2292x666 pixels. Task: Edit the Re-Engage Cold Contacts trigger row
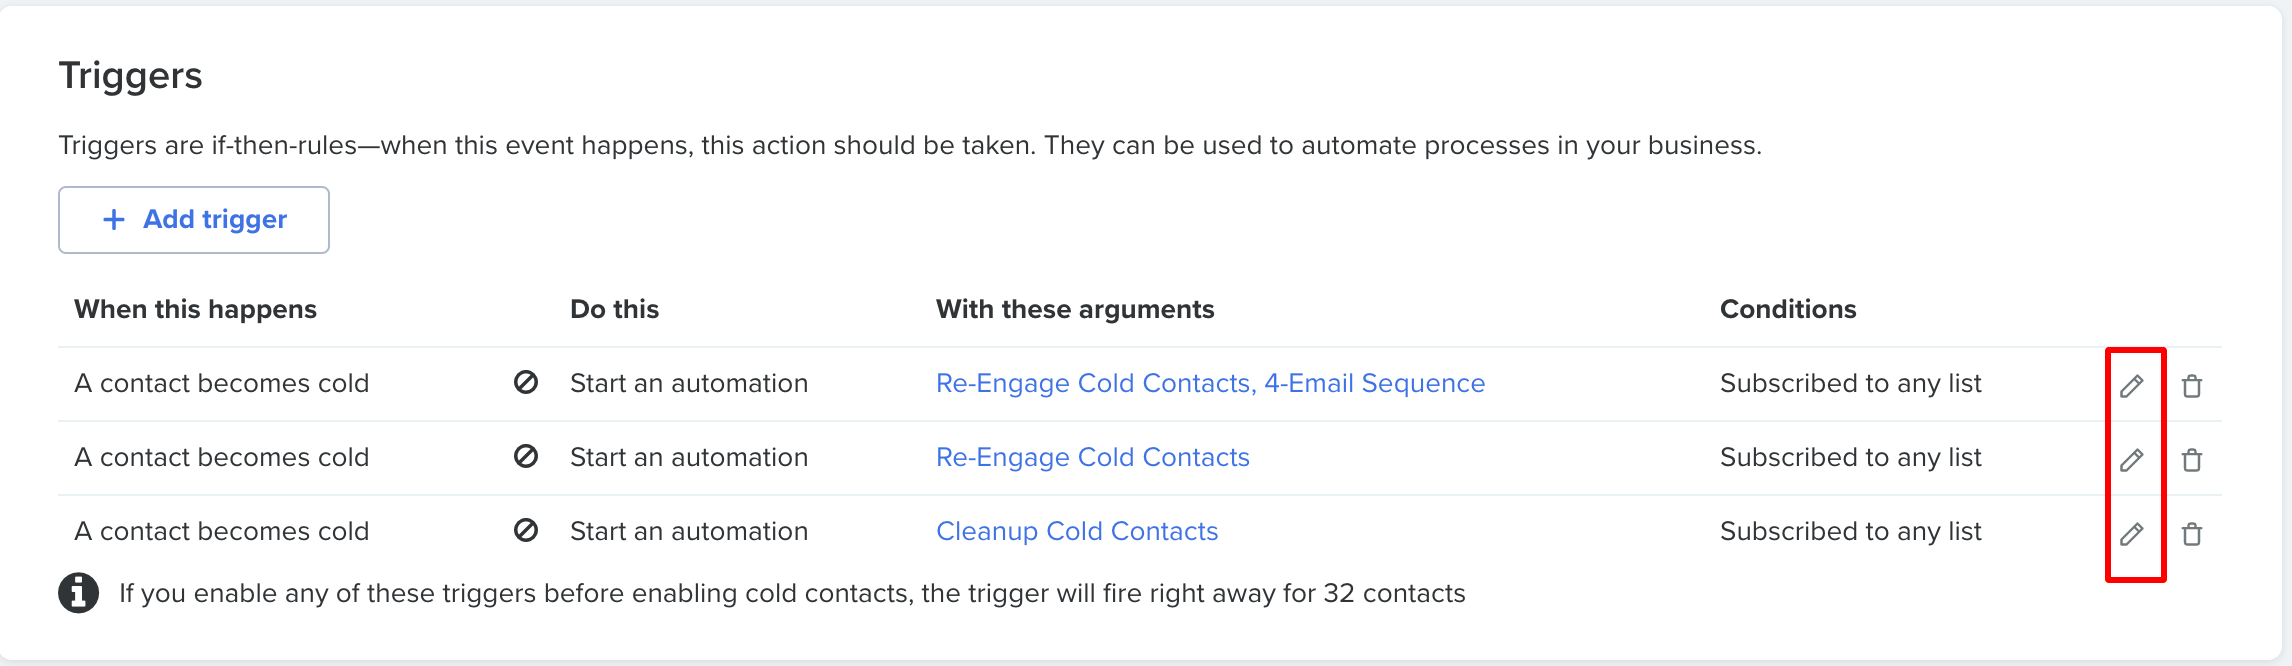tap(2131, 460)
